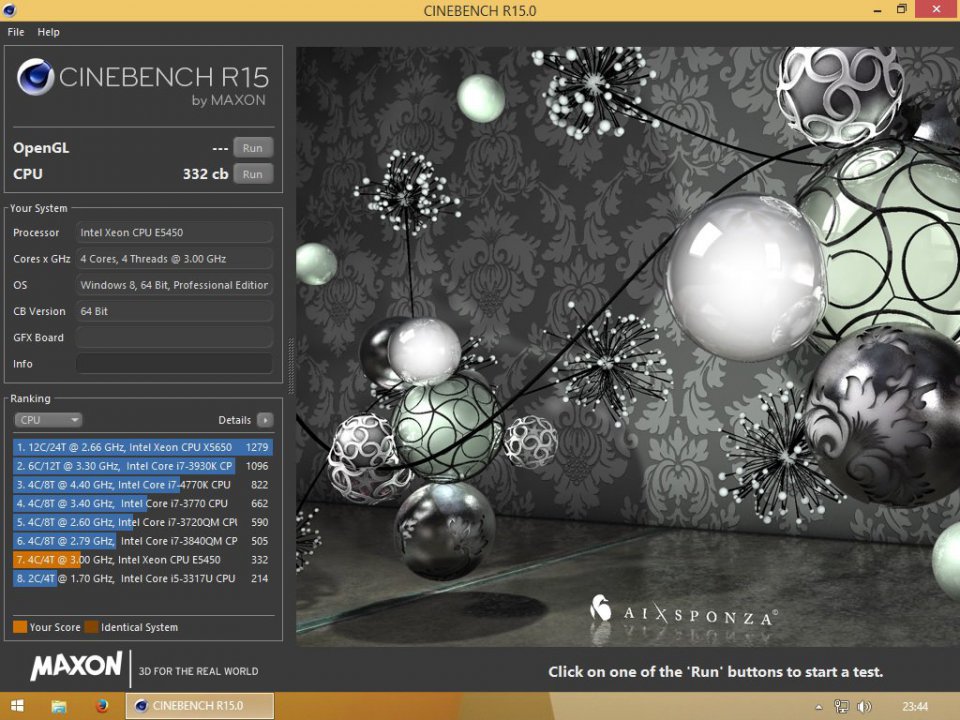Screen dimensions: 960x720
Task: Select ranking row 8 Core i5-3317U
Action: [142, 579]
